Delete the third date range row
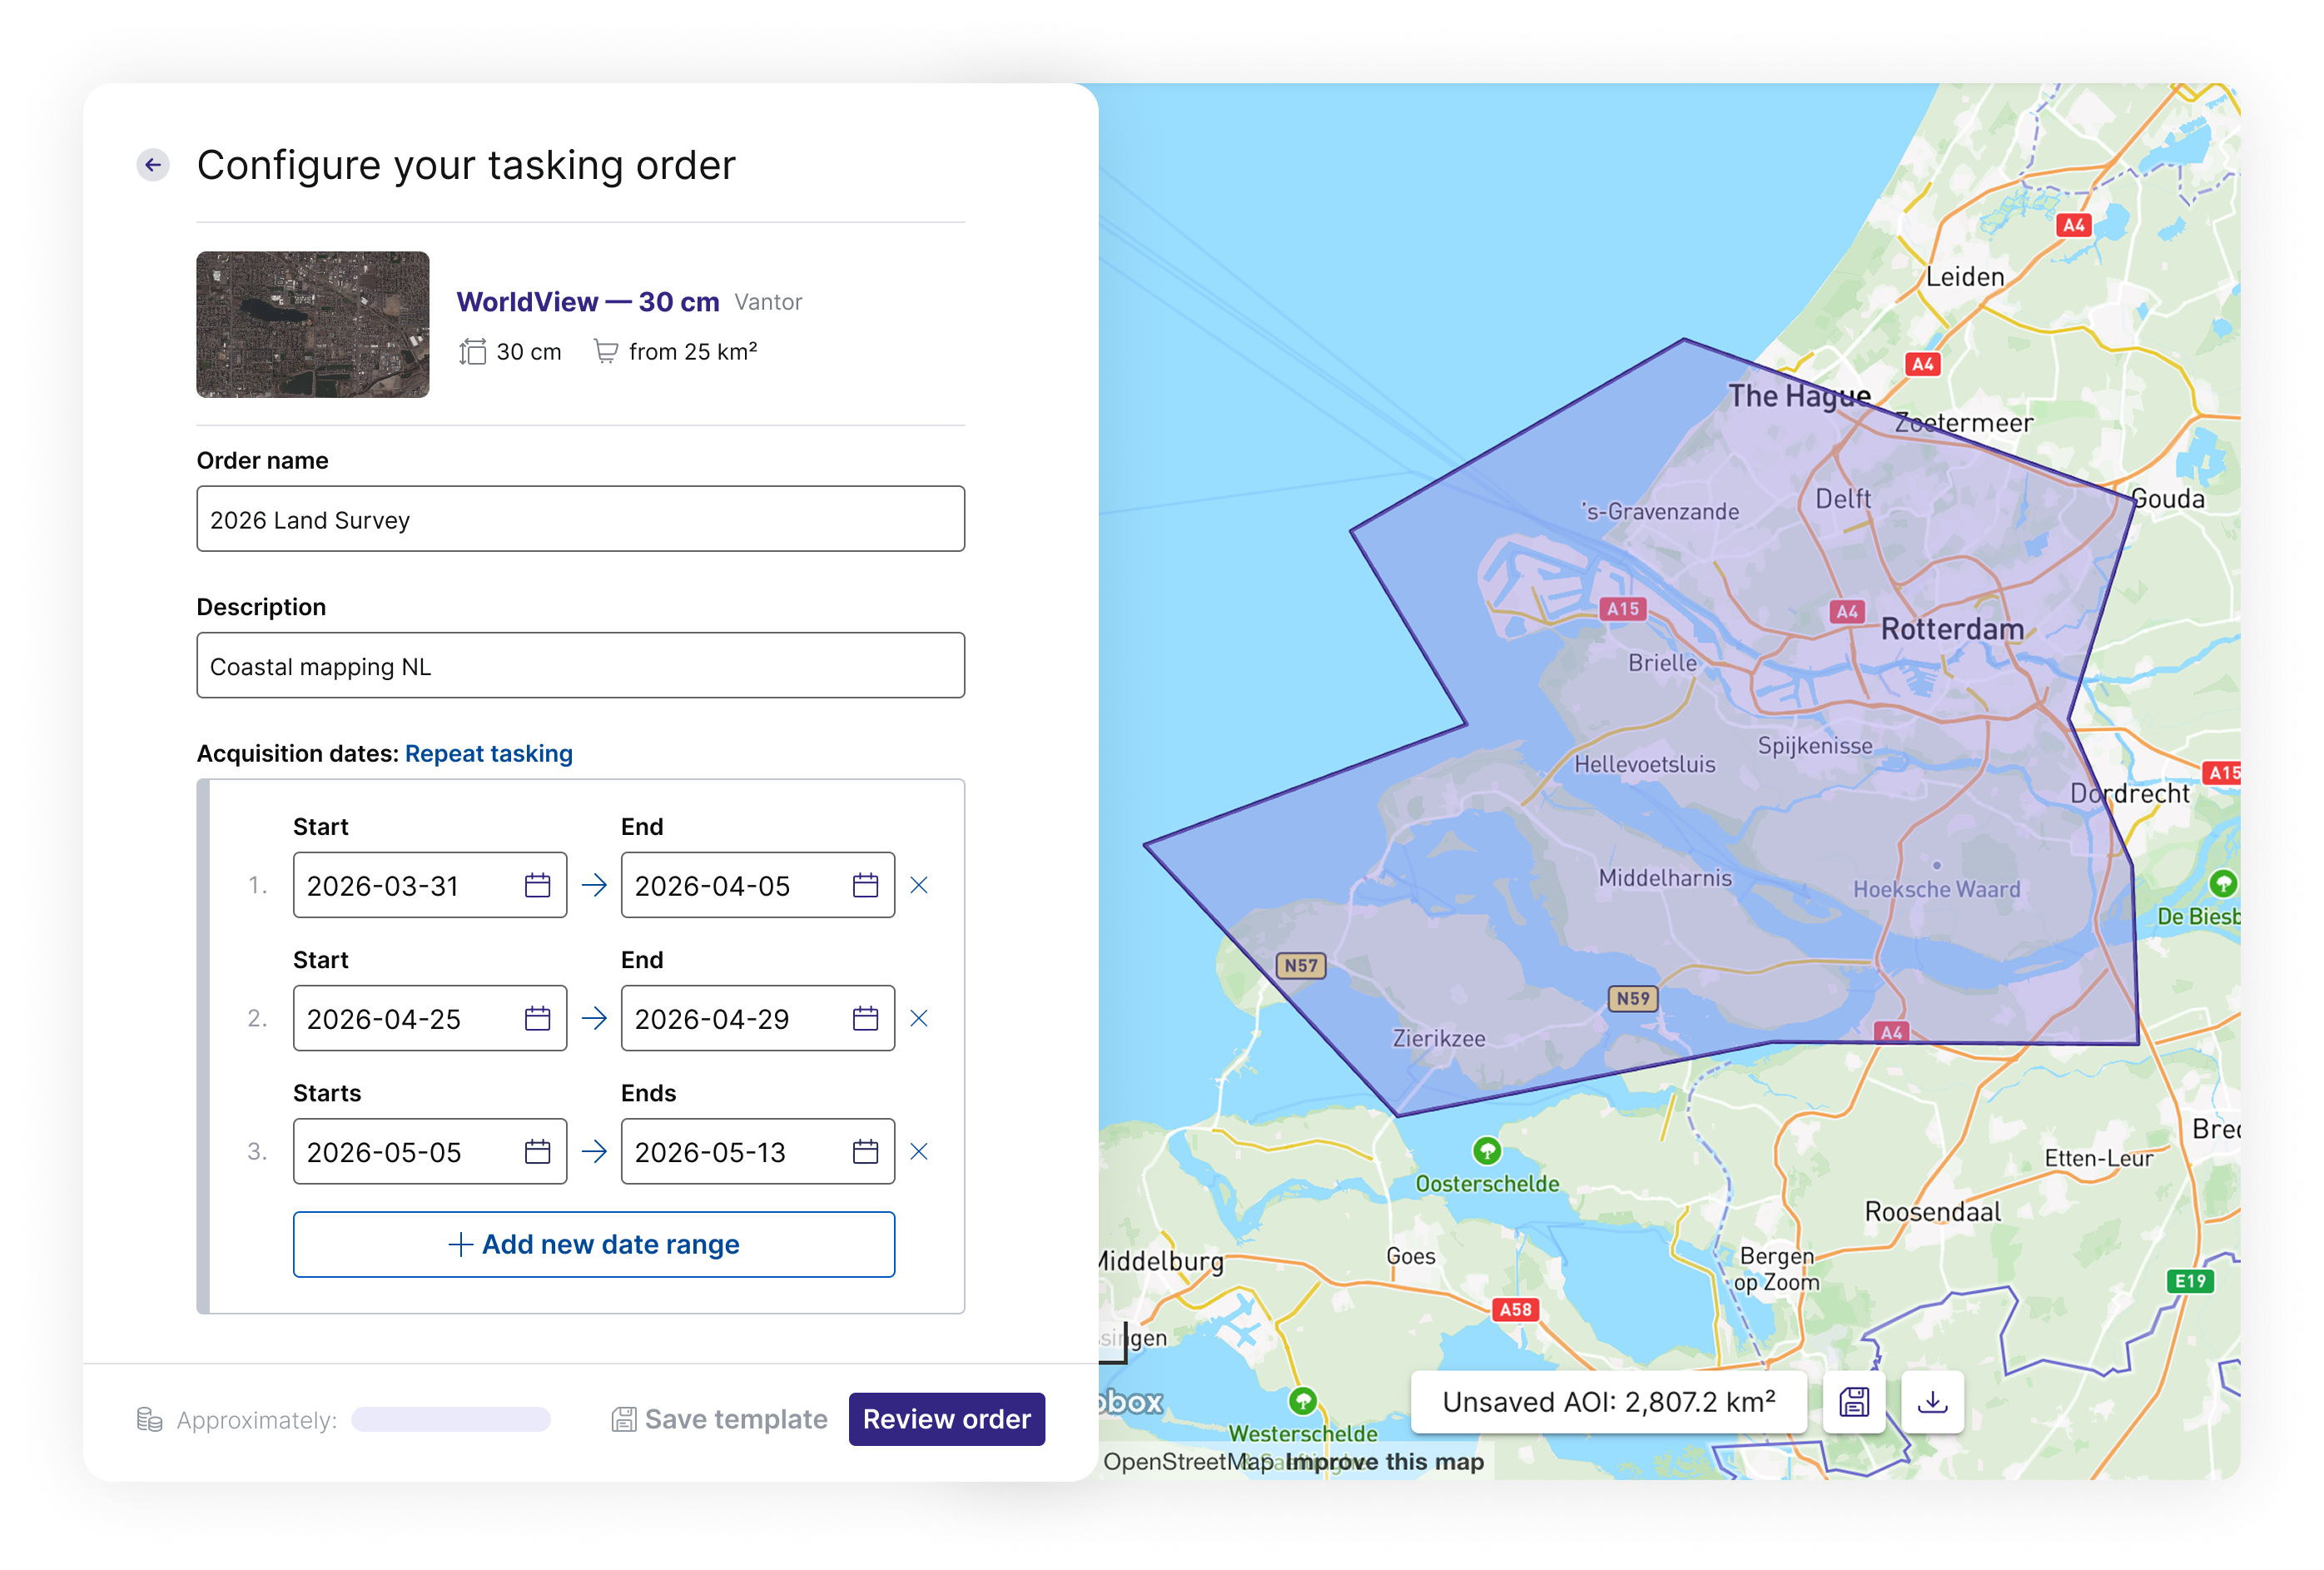This screenshot has height=1570, width=2324. coord(919,1152)
